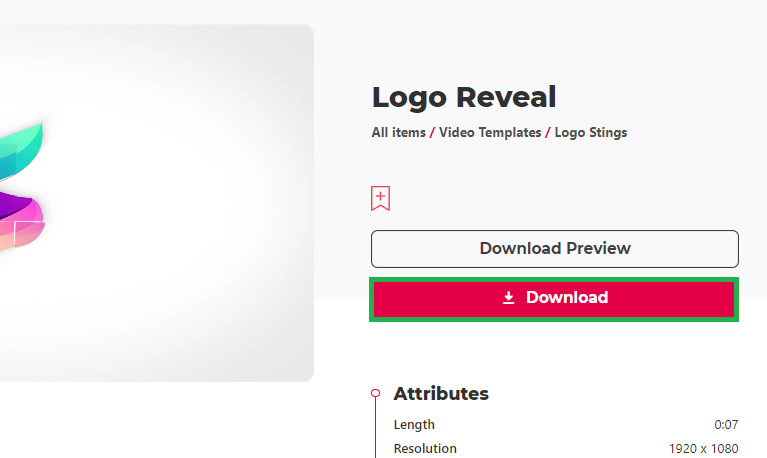The width and height of the screenshot is (767, 458).
Task: Select the Logo Reveal title heading
Action: point(464,97)
